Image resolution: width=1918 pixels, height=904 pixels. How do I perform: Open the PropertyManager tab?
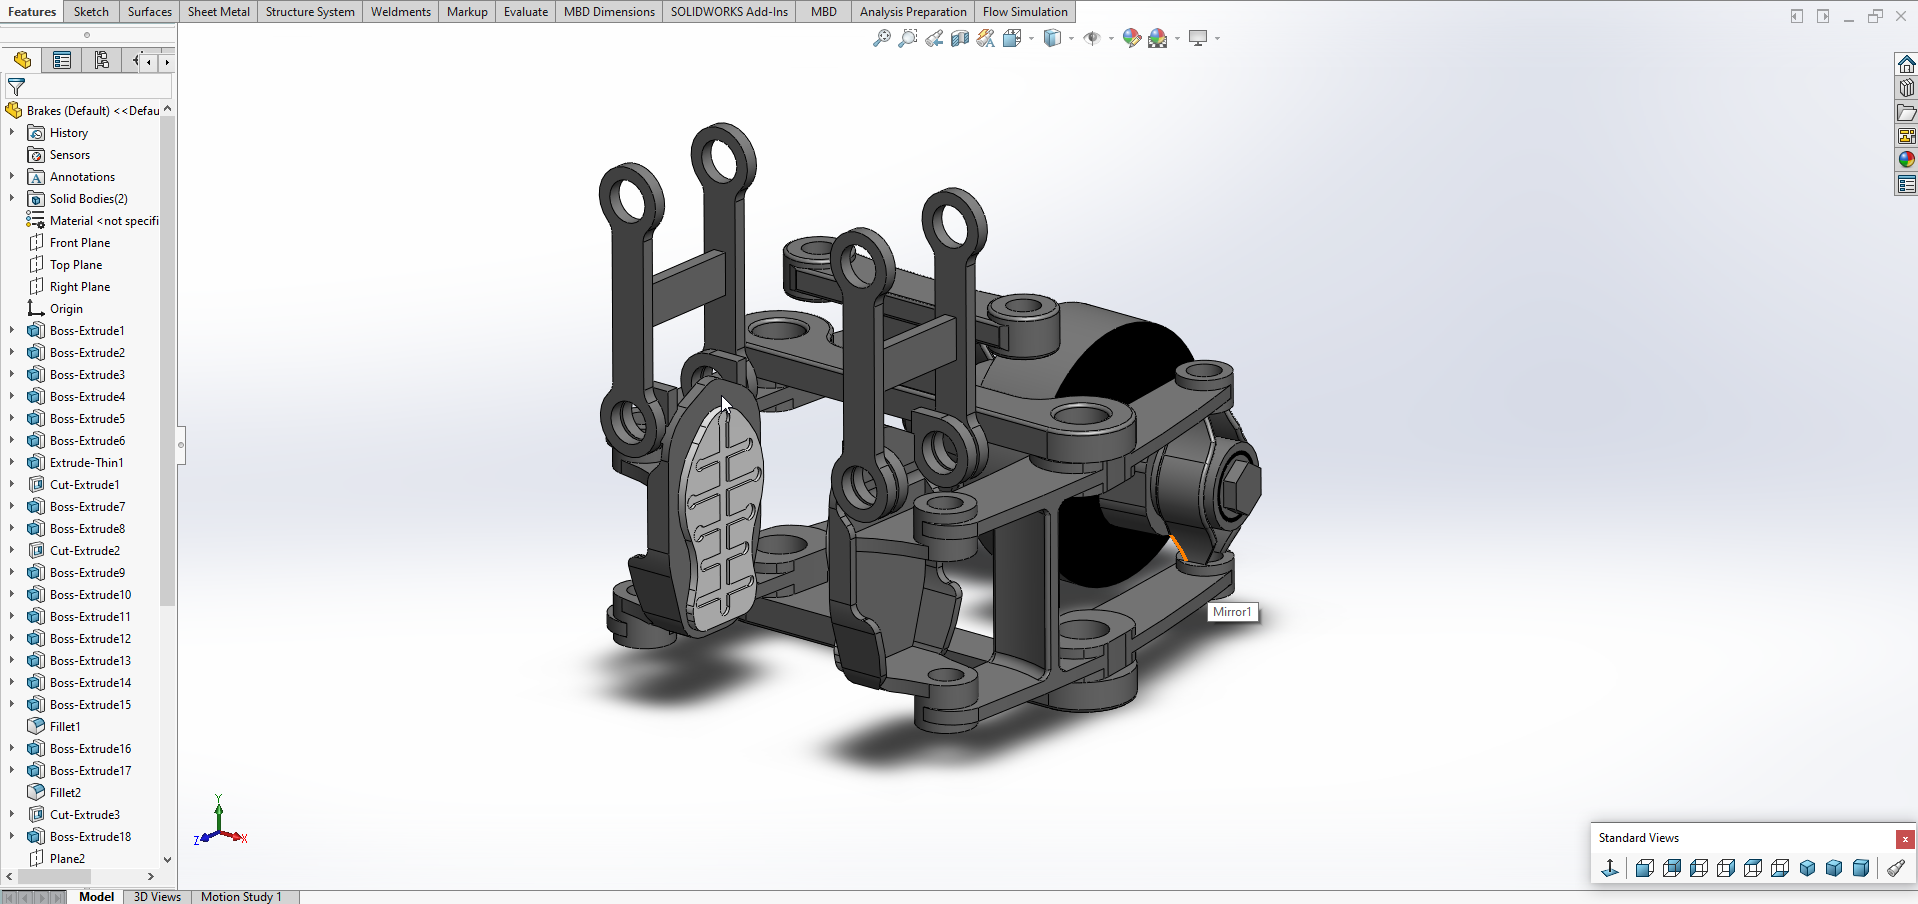(x=62, y=61)
